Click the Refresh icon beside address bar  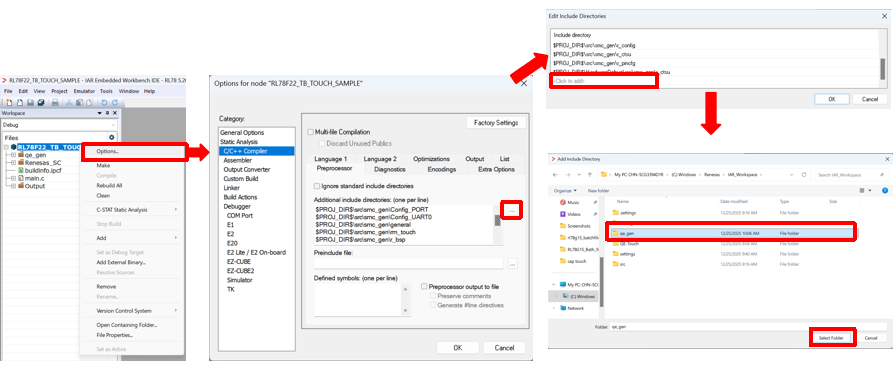pyautogui.click(x=803, y=174)
